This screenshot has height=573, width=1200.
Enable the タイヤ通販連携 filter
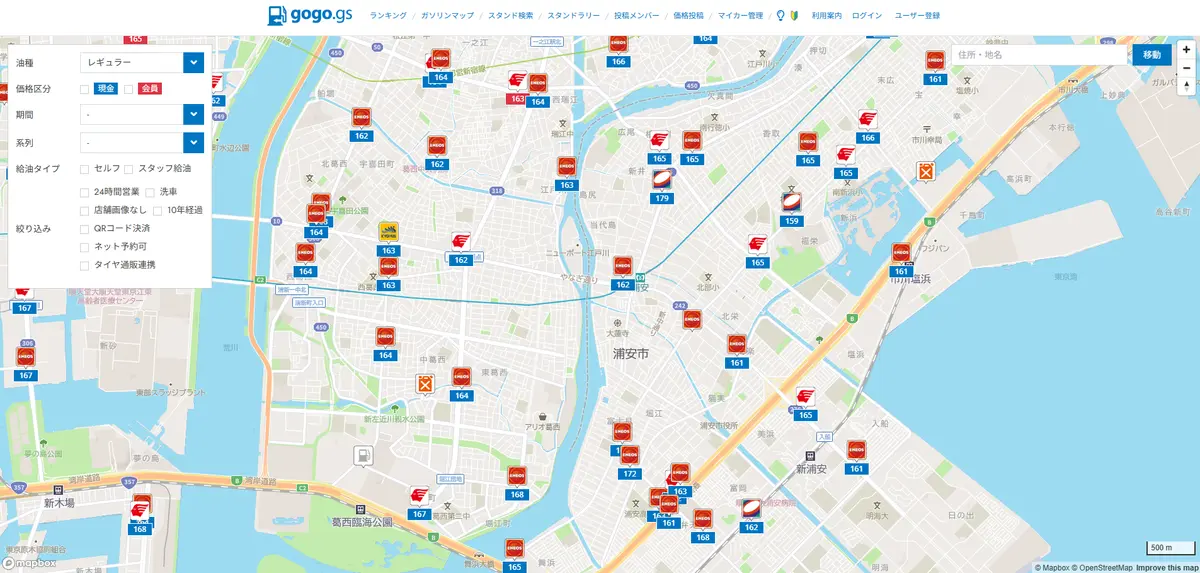(x=85, y=265)
